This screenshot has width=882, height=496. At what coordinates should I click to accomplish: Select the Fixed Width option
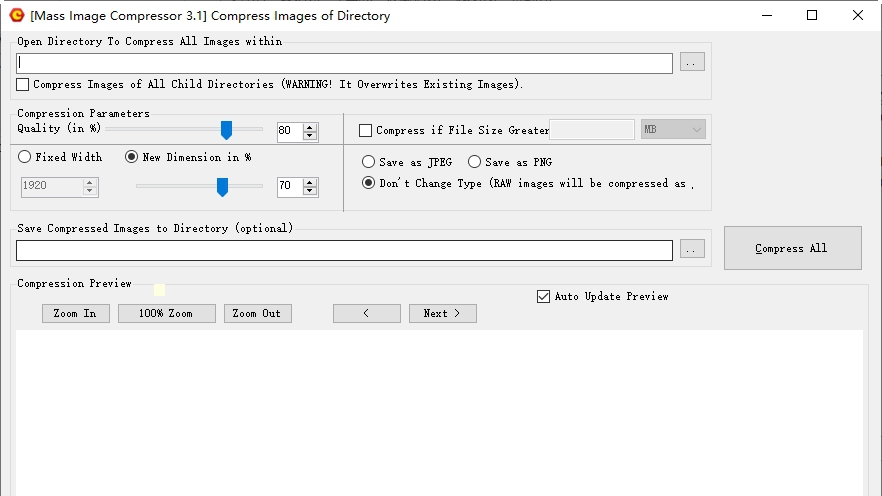click(25, 158)
